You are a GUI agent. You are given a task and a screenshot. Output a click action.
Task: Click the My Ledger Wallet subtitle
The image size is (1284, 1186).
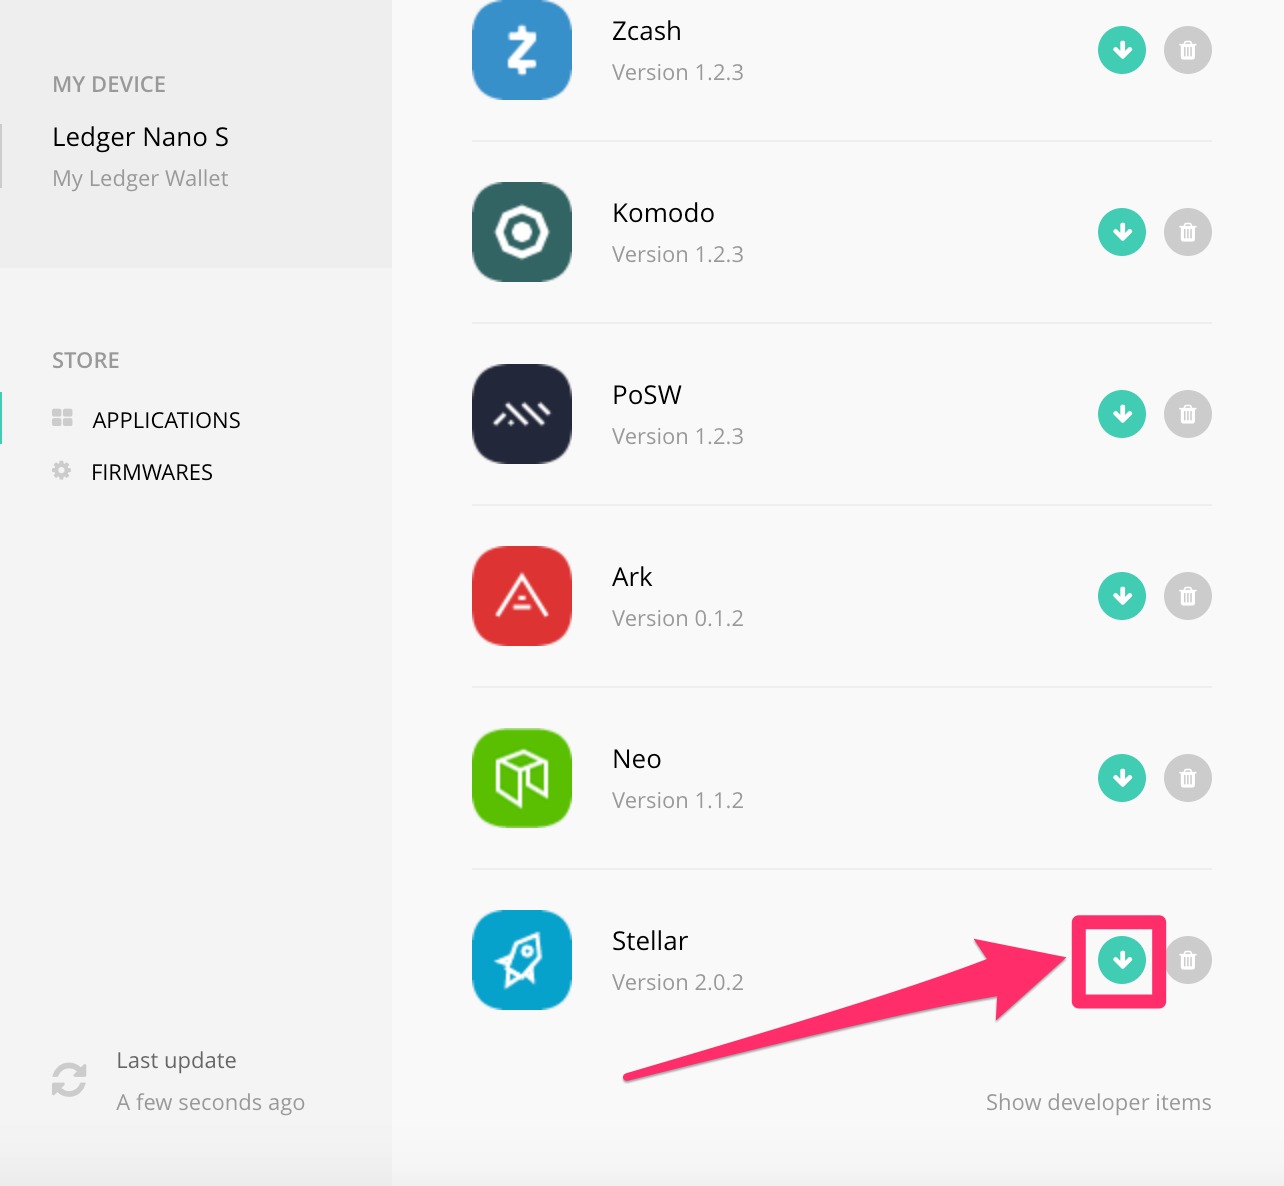tap(140, 178)
